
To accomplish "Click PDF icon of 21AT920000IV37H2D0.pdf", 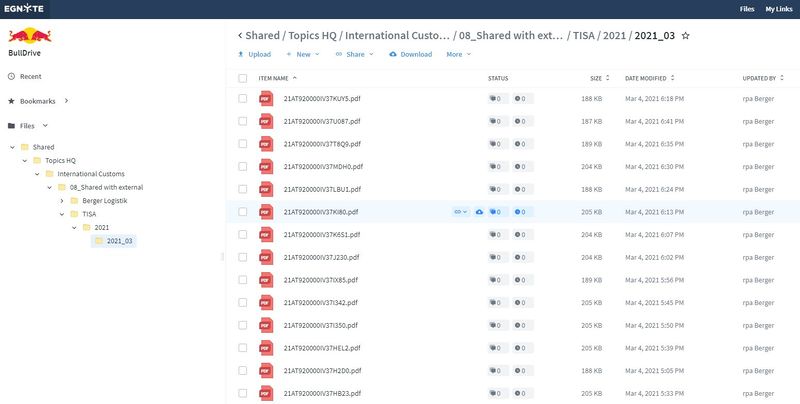I will [x=266, y=370].
